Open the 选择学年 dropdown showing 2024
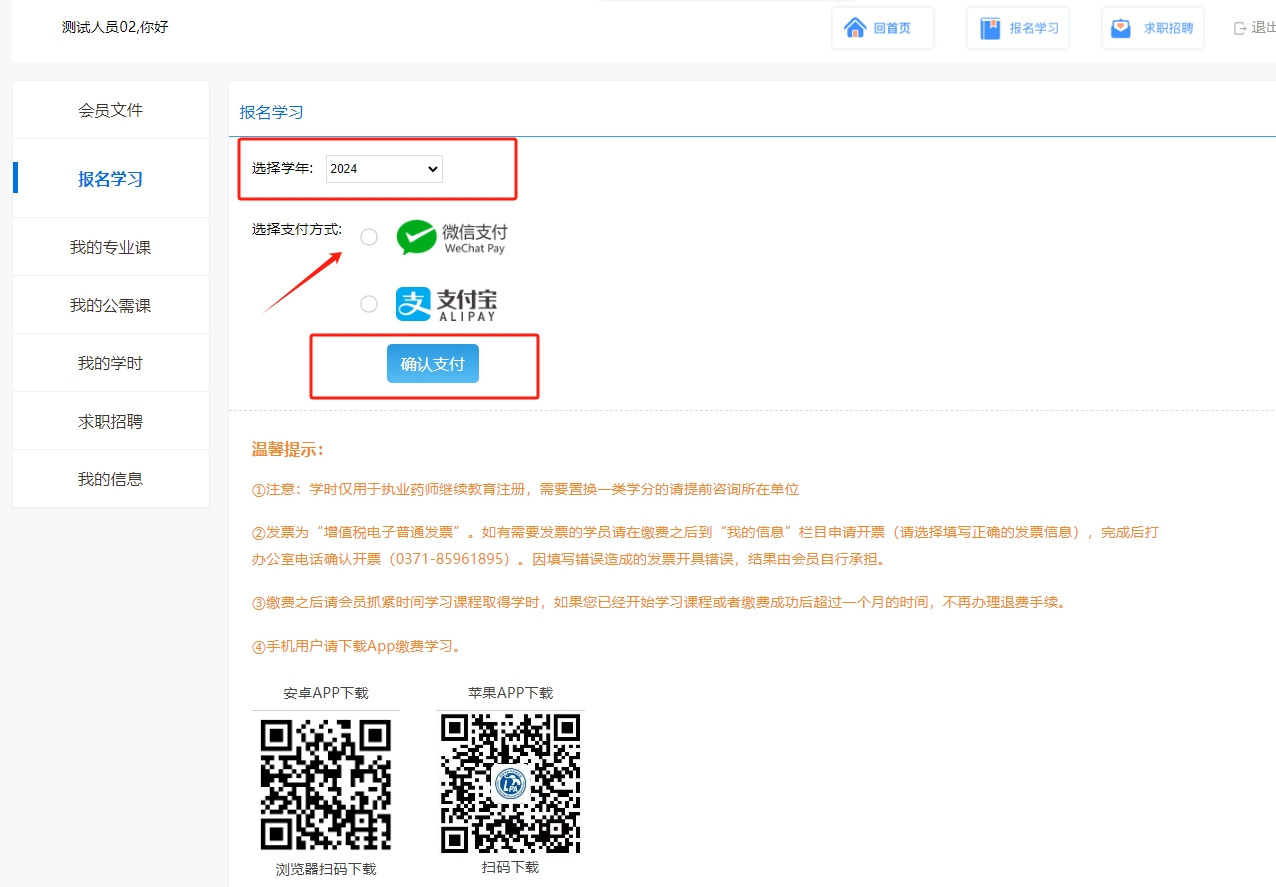This screenshot has width=1276, height=887. pos(384,169)
